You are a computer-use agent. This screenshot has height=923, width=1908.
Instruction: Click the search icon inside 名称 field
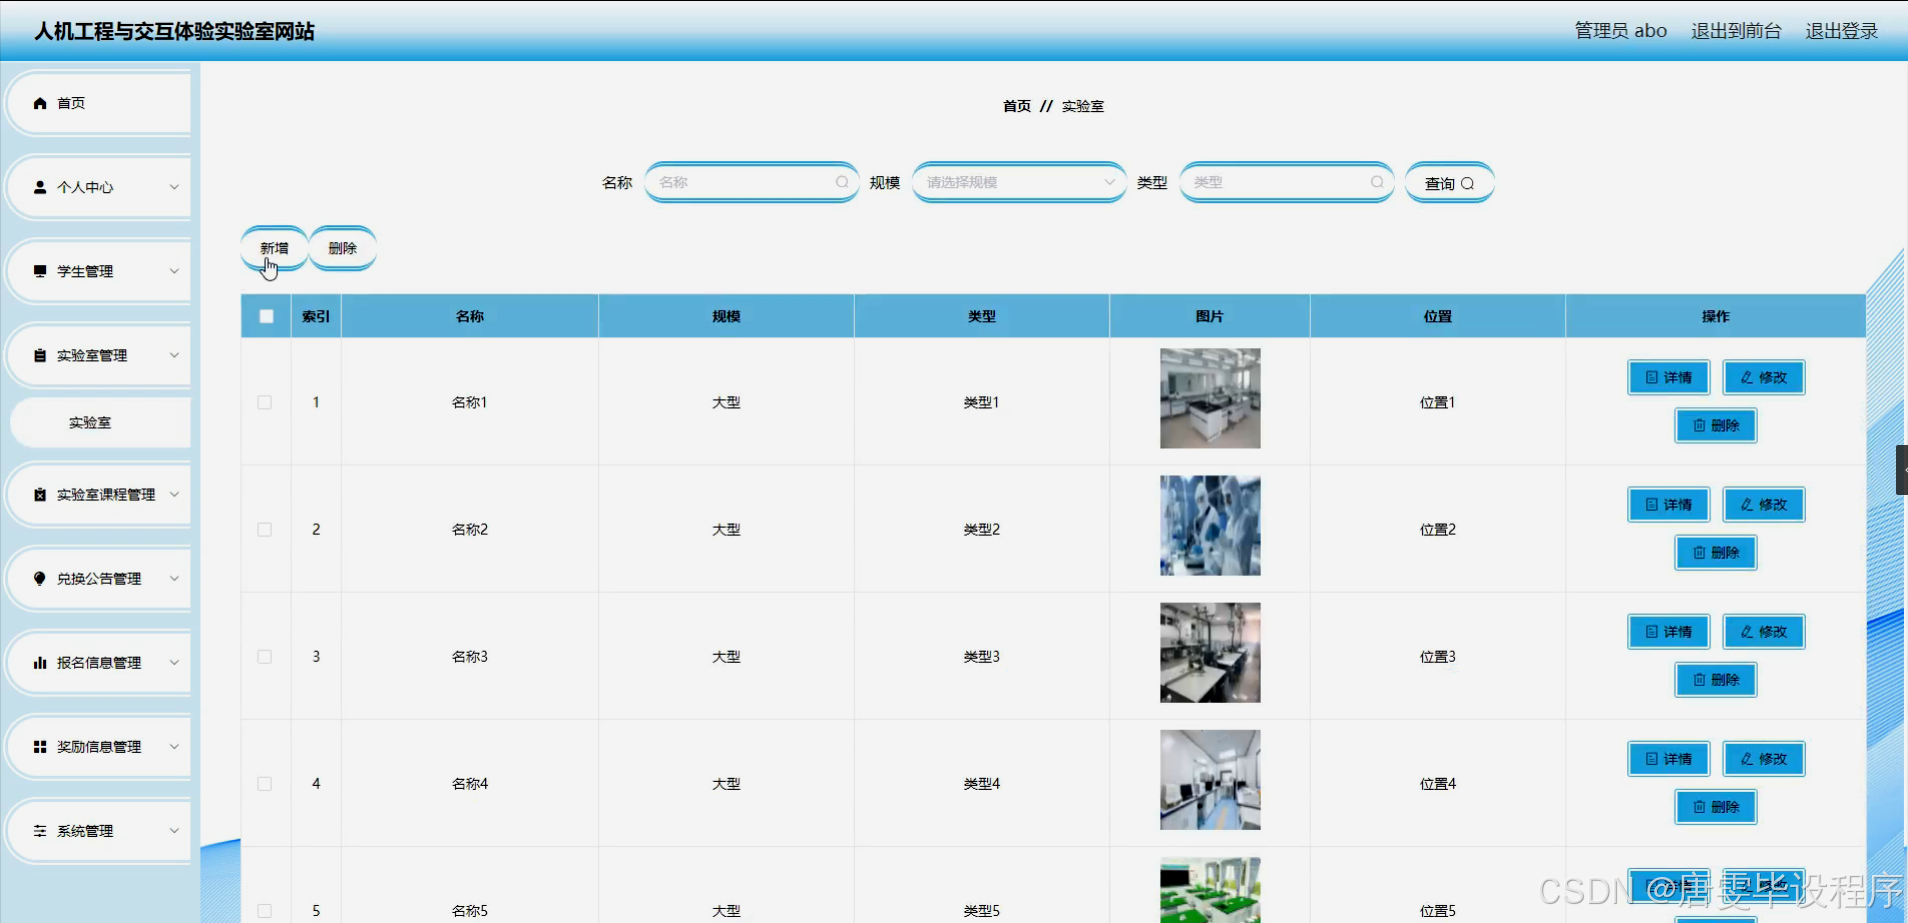[x=842, y=182]
